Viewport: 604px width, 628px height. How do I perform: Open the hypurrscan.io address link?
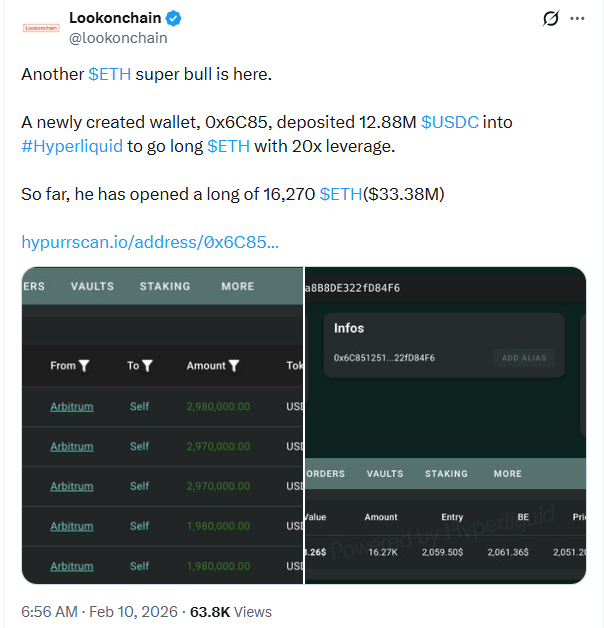pyautogui.click(x=150, y=242)
